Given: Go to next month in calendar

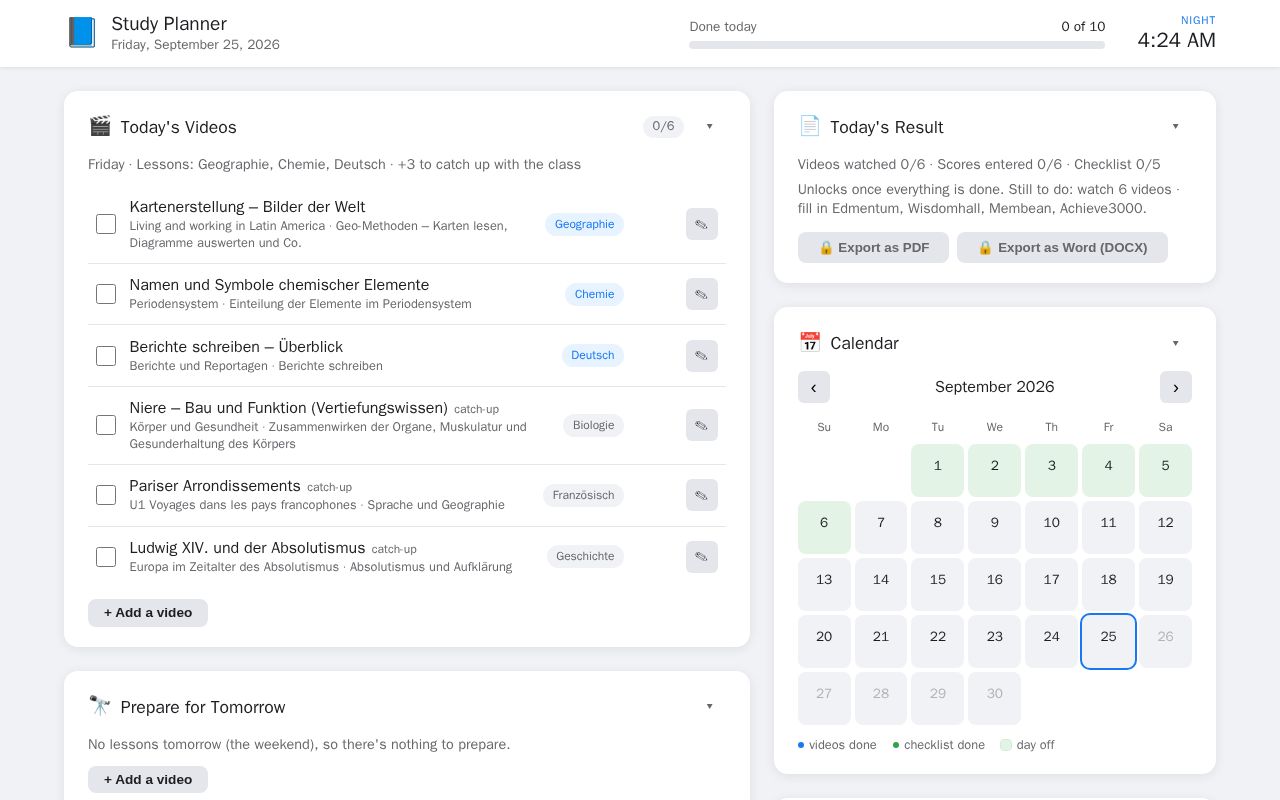Looking at the screenshot, I should click(x=1176, y=387).
